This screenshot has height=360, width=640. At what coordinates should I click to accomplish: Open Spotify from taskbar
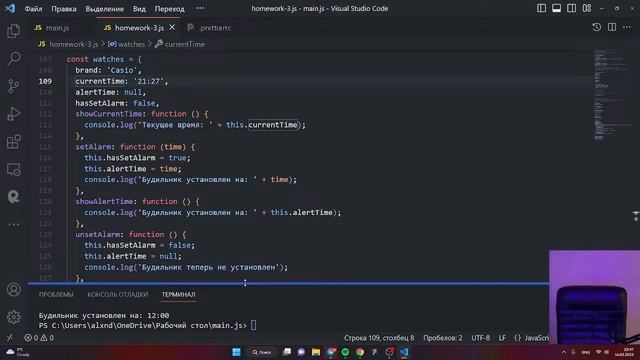tap(345, 352)
